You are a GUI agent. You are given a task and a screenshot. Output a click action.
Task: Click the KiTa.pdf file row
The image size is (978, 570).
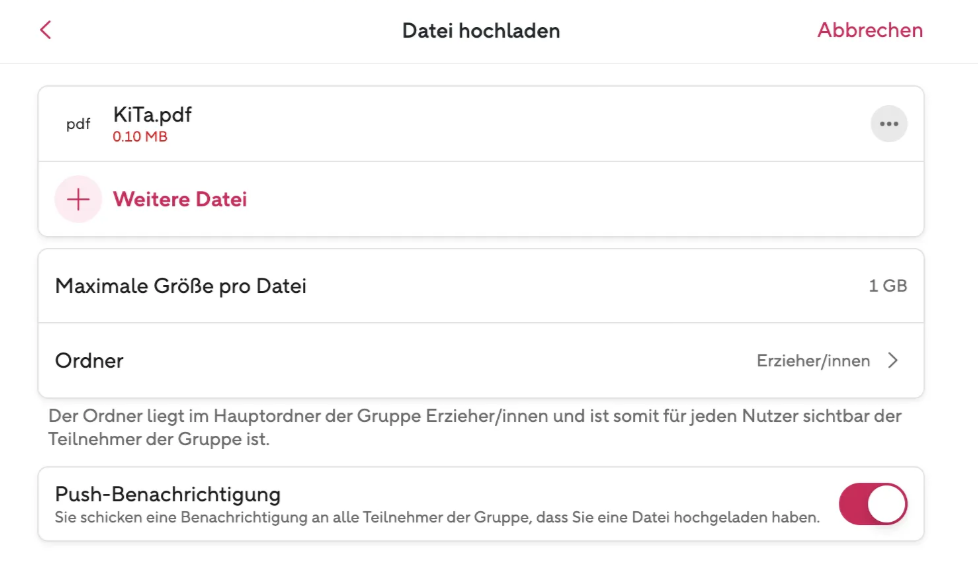pos(481,124)
